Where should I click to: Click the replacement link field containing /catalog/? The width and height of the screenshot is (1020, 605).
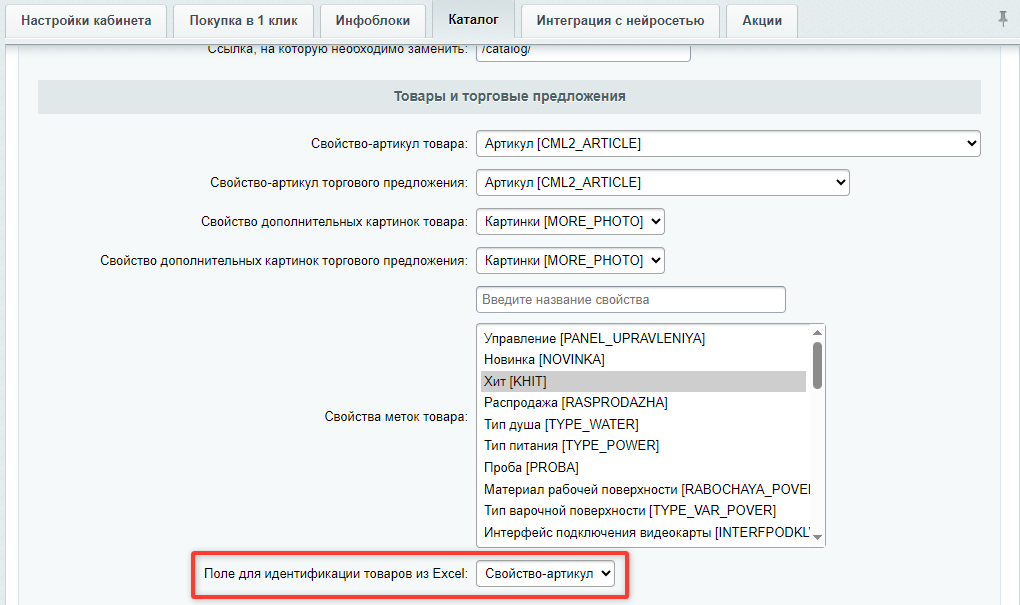pyautogui.click(x=583, y=51)
